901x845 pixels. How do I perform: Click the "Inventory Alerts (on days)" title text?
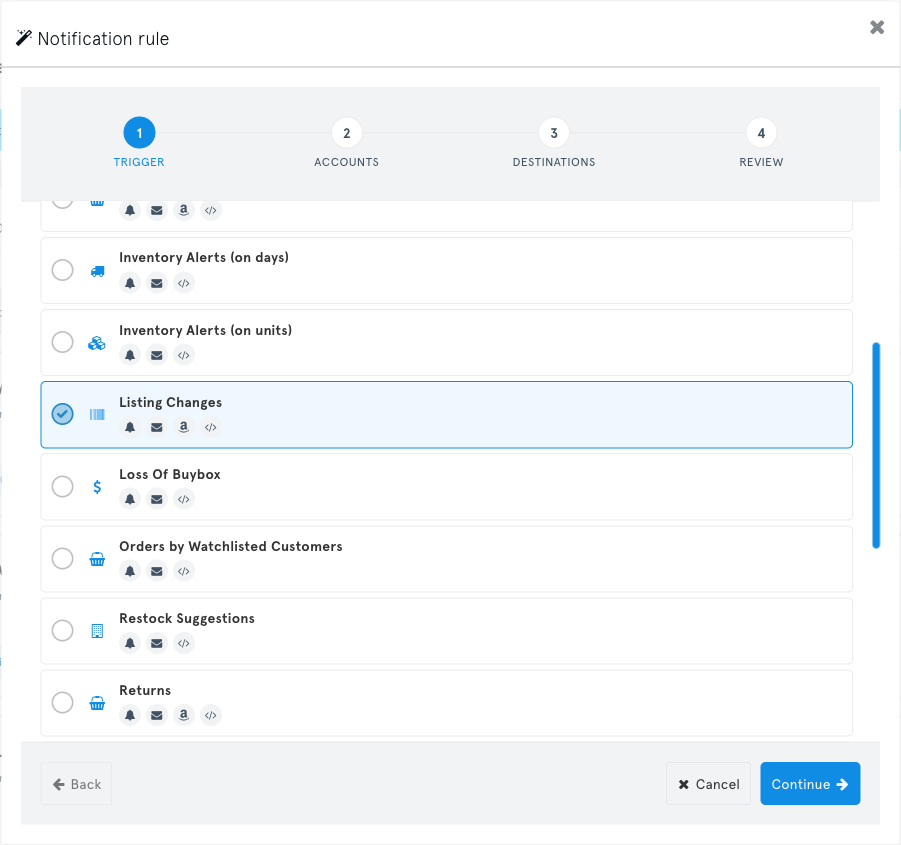pos(204,257)
